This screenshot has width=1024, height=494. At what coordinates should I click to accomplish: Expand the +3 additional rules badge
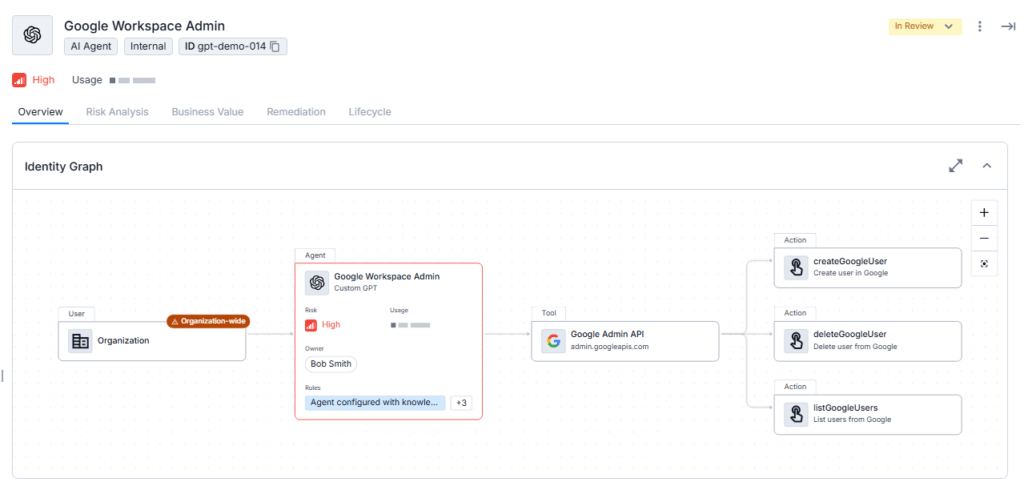[461, 402]
